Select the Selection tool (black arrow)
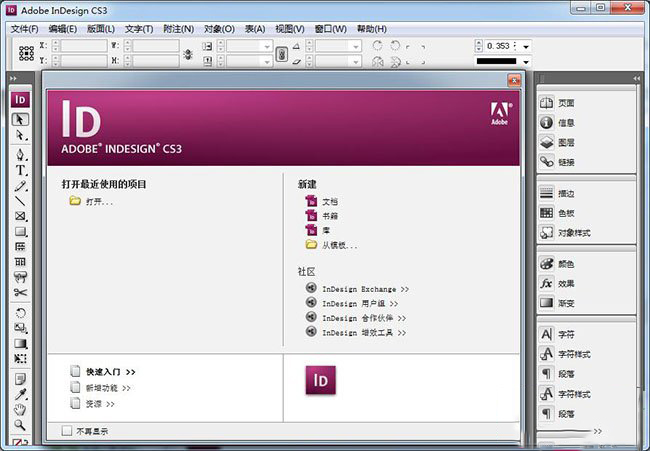Image resolution: width=650 pixels, height=451 pixels. click(20, 119)
